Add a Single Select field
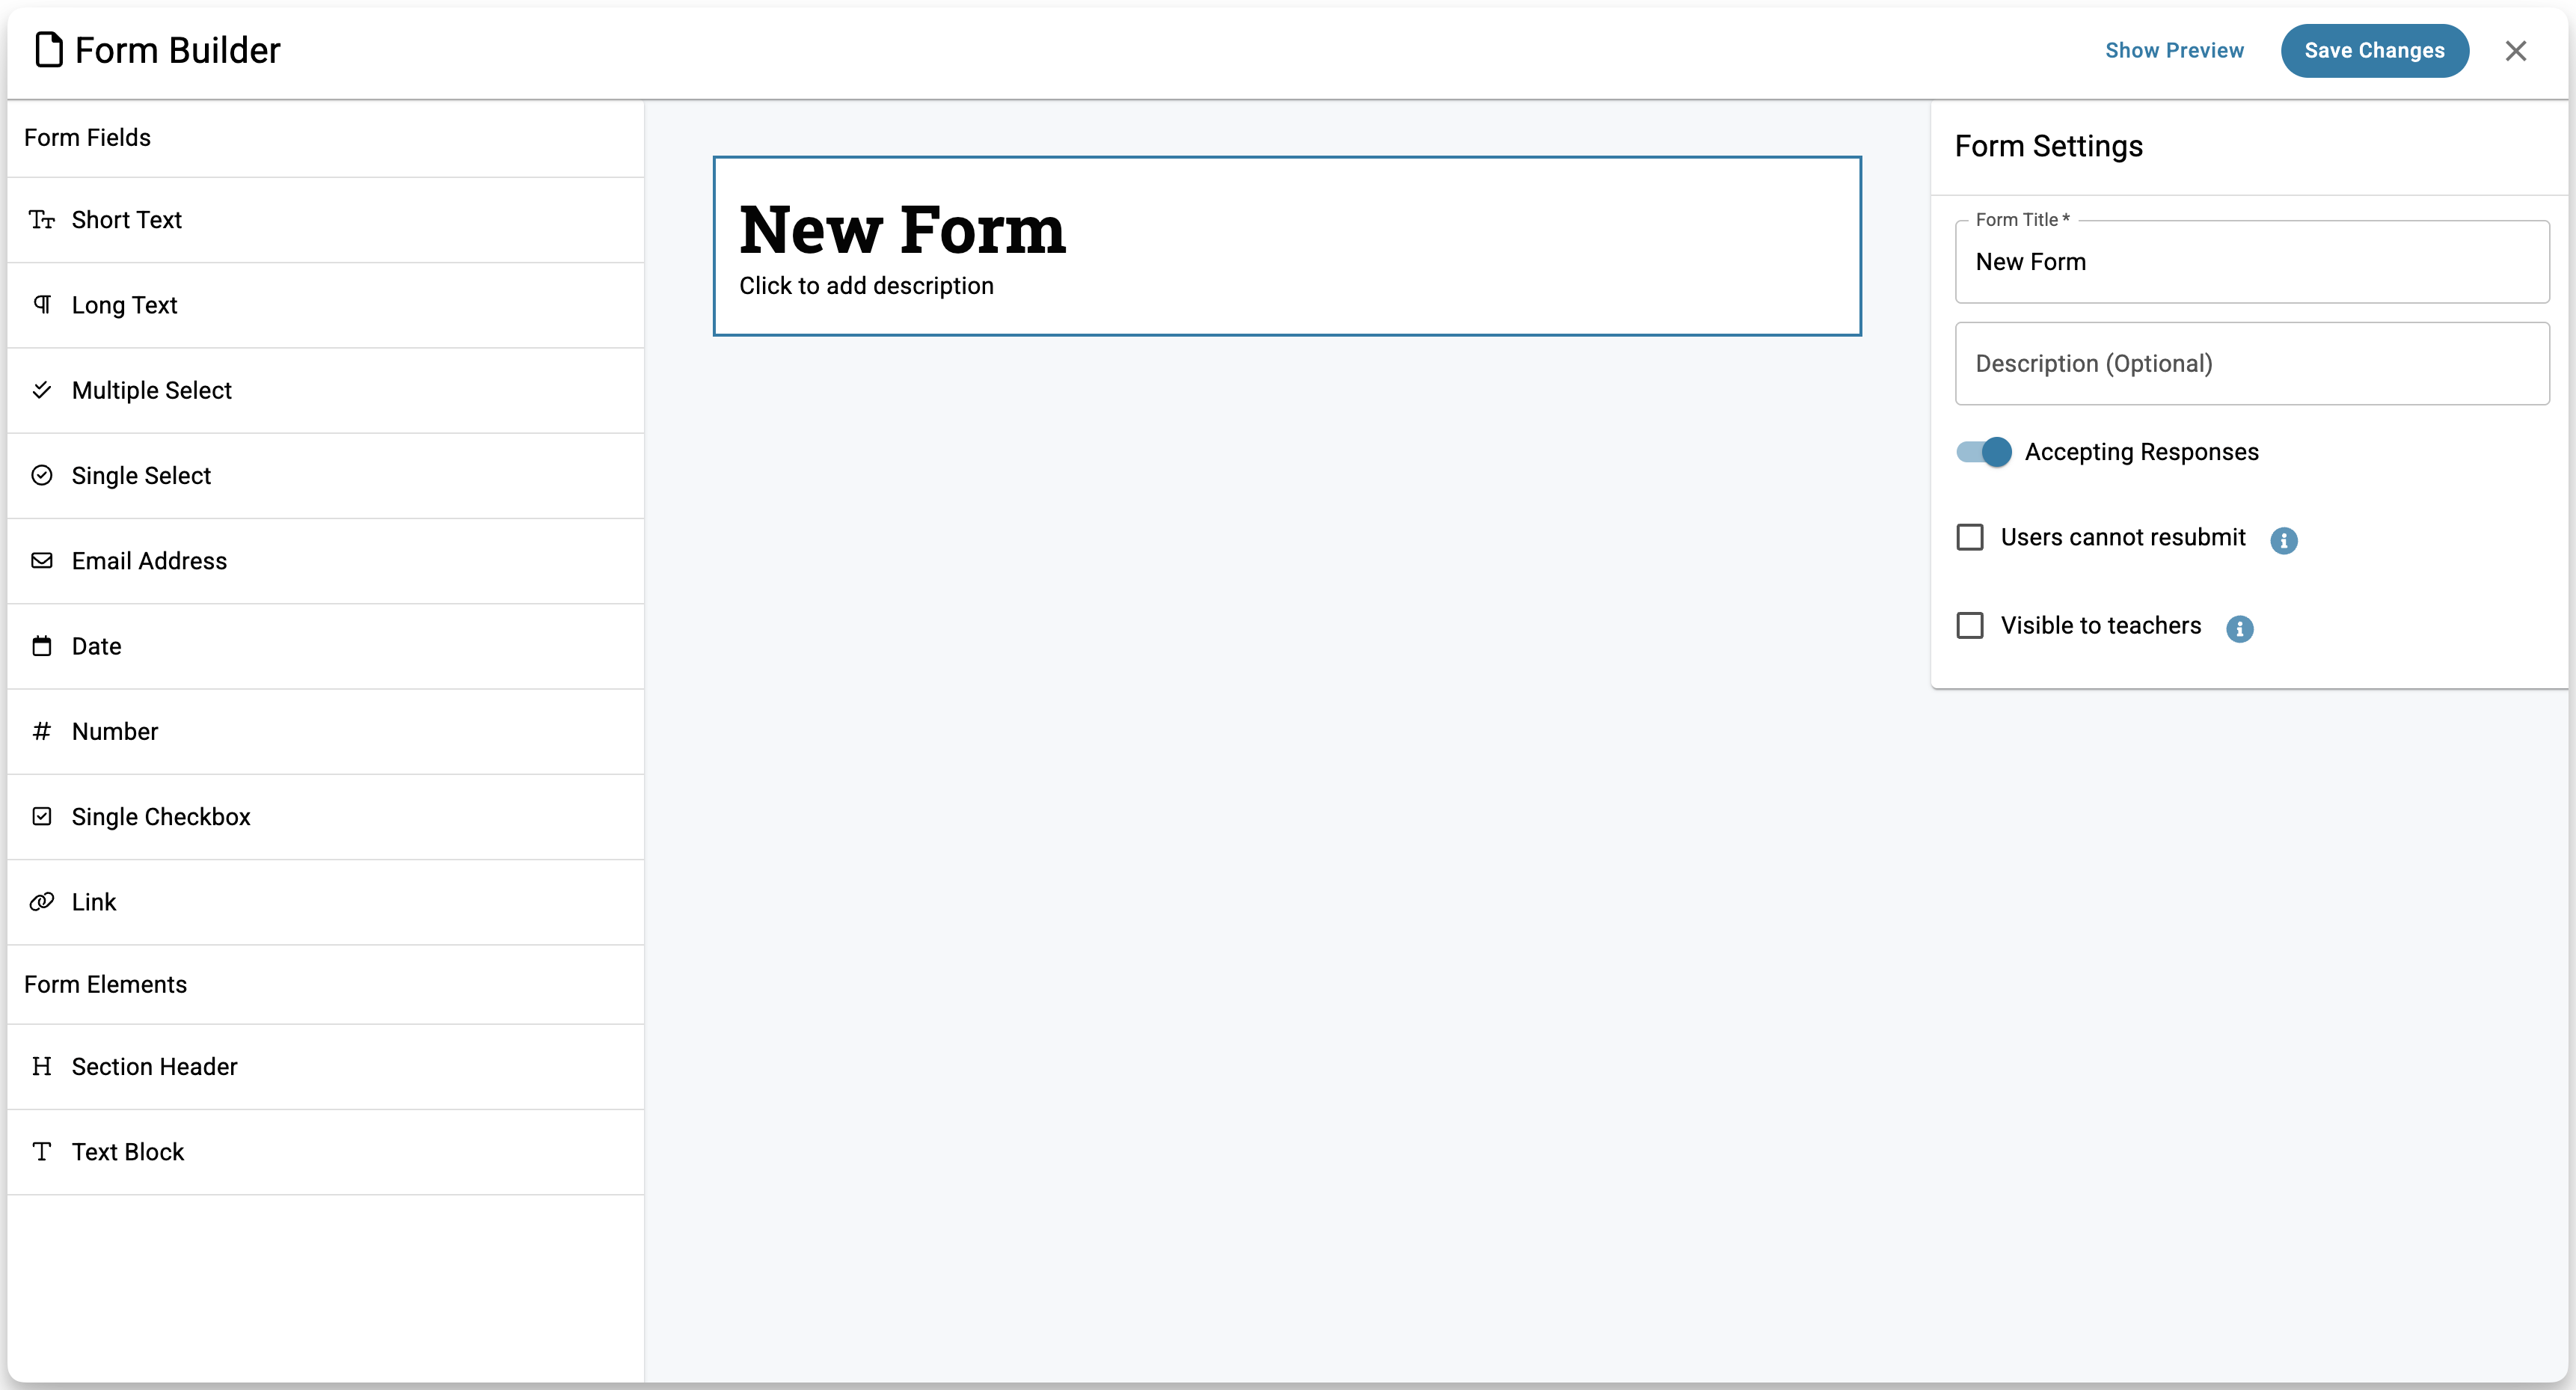2576x1390 pixels. 141,476
